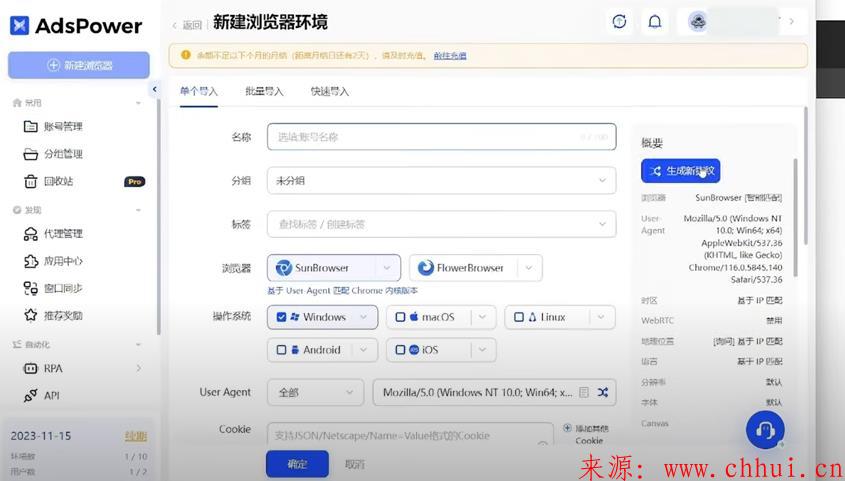845x481 pixels.
Task: Open 分组管理 in the sidebar
Action: pyautogui.click(x=53, y=154)
